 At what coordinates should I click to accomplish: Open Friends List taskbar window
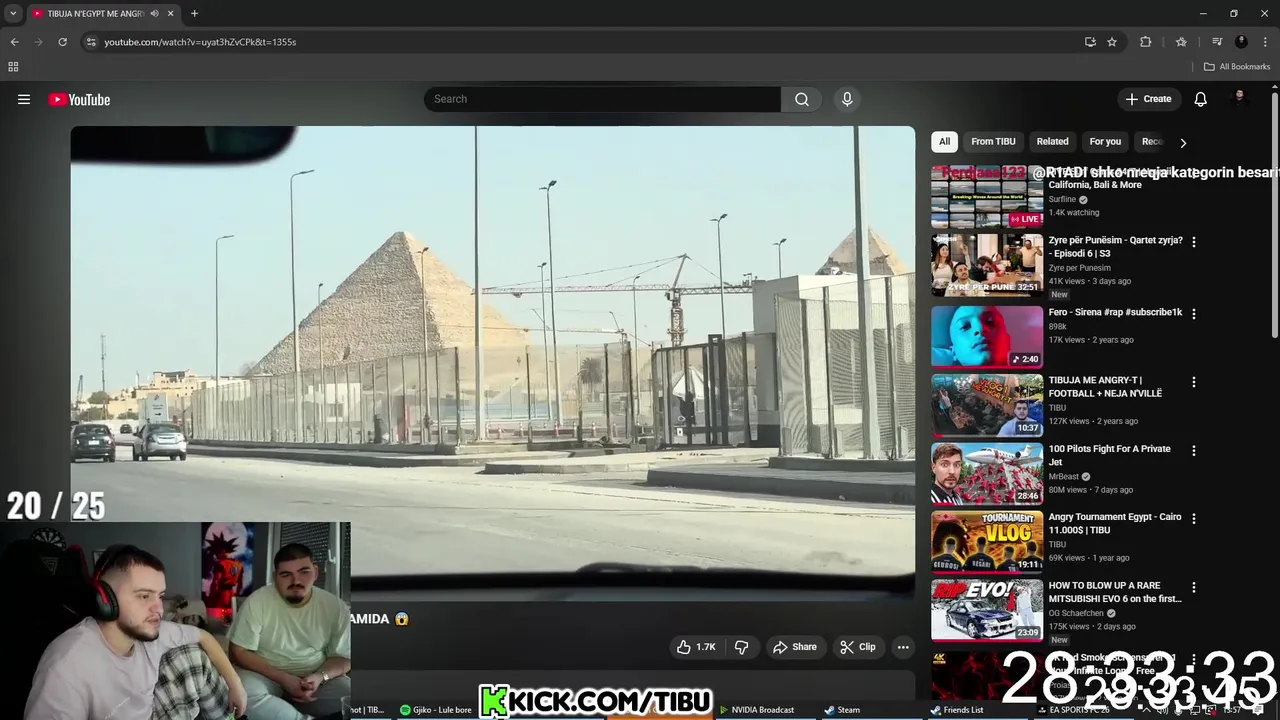tap(957, 710)
